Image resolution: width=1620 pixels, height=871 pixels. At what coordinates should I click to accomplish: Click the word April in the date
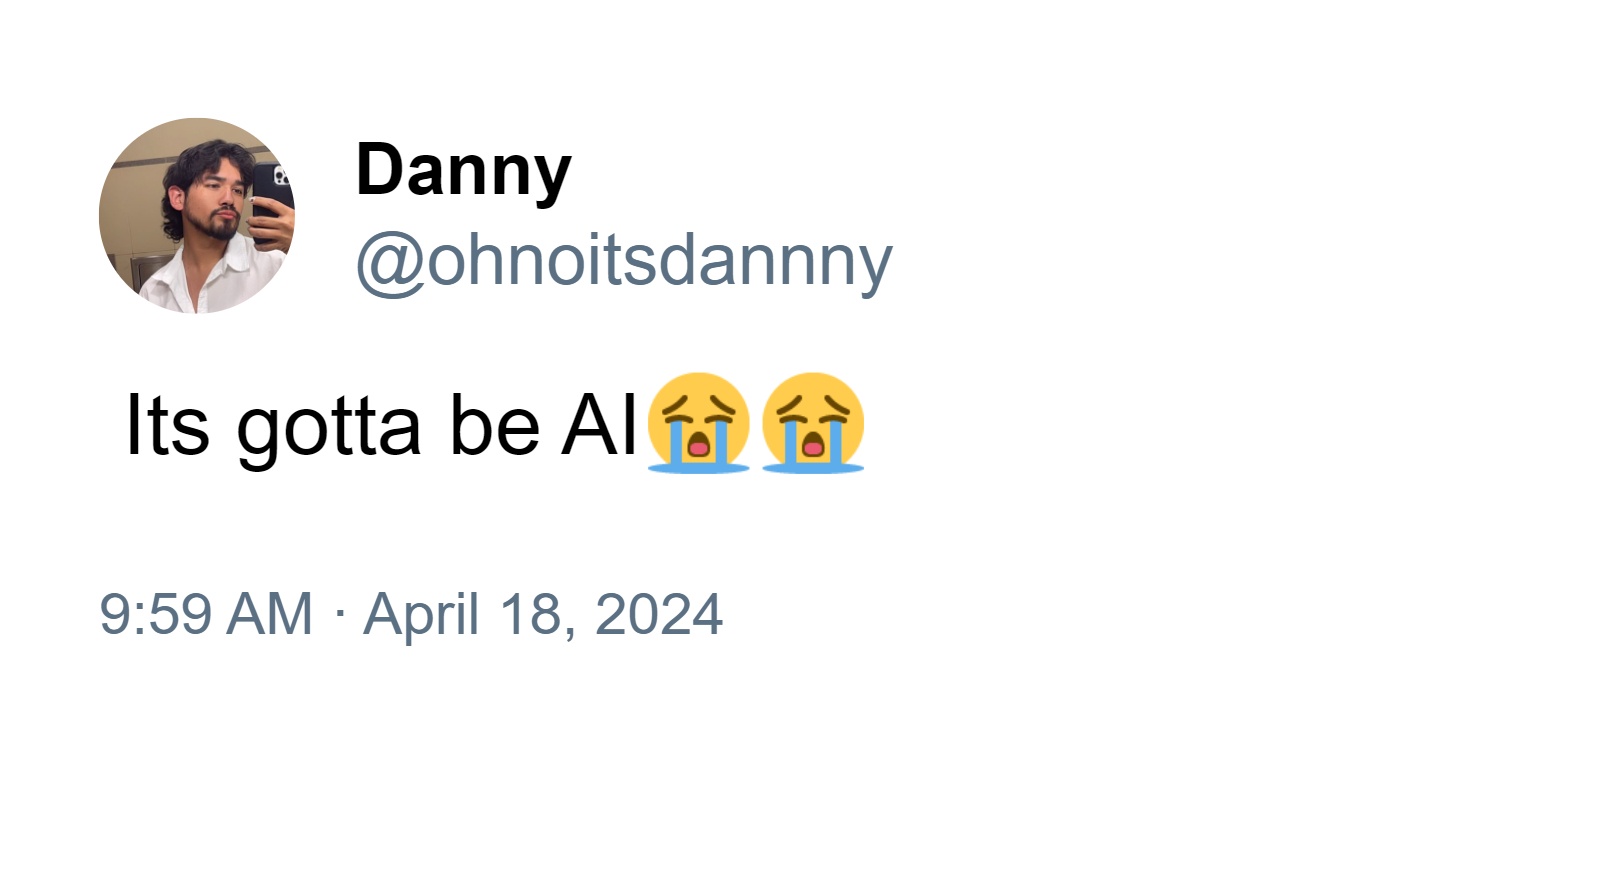(421, 614)
